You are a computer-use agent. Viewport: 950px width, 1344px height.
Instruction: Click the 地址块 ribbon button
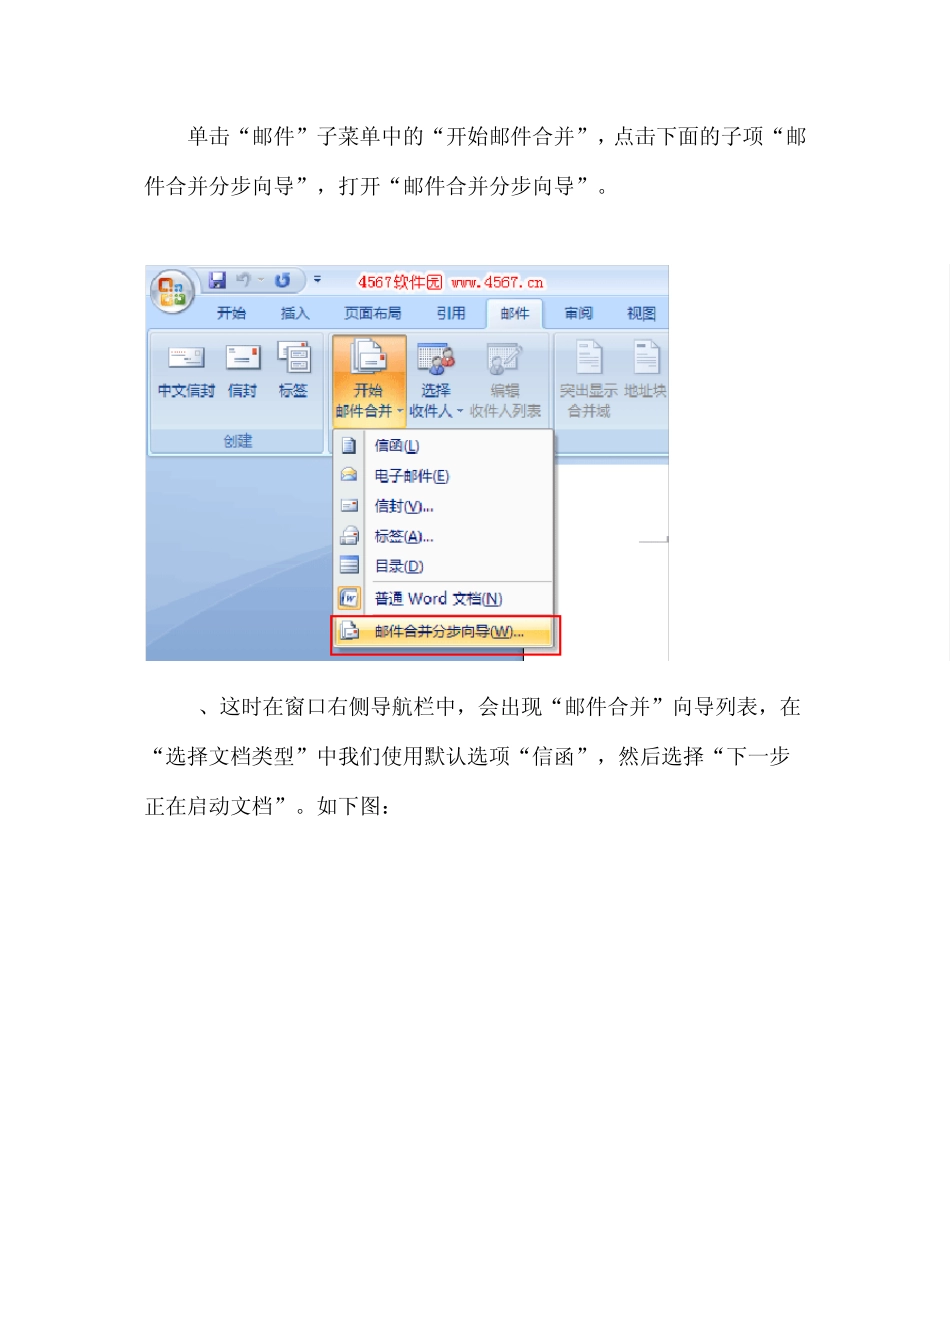(x=645, y=369)
